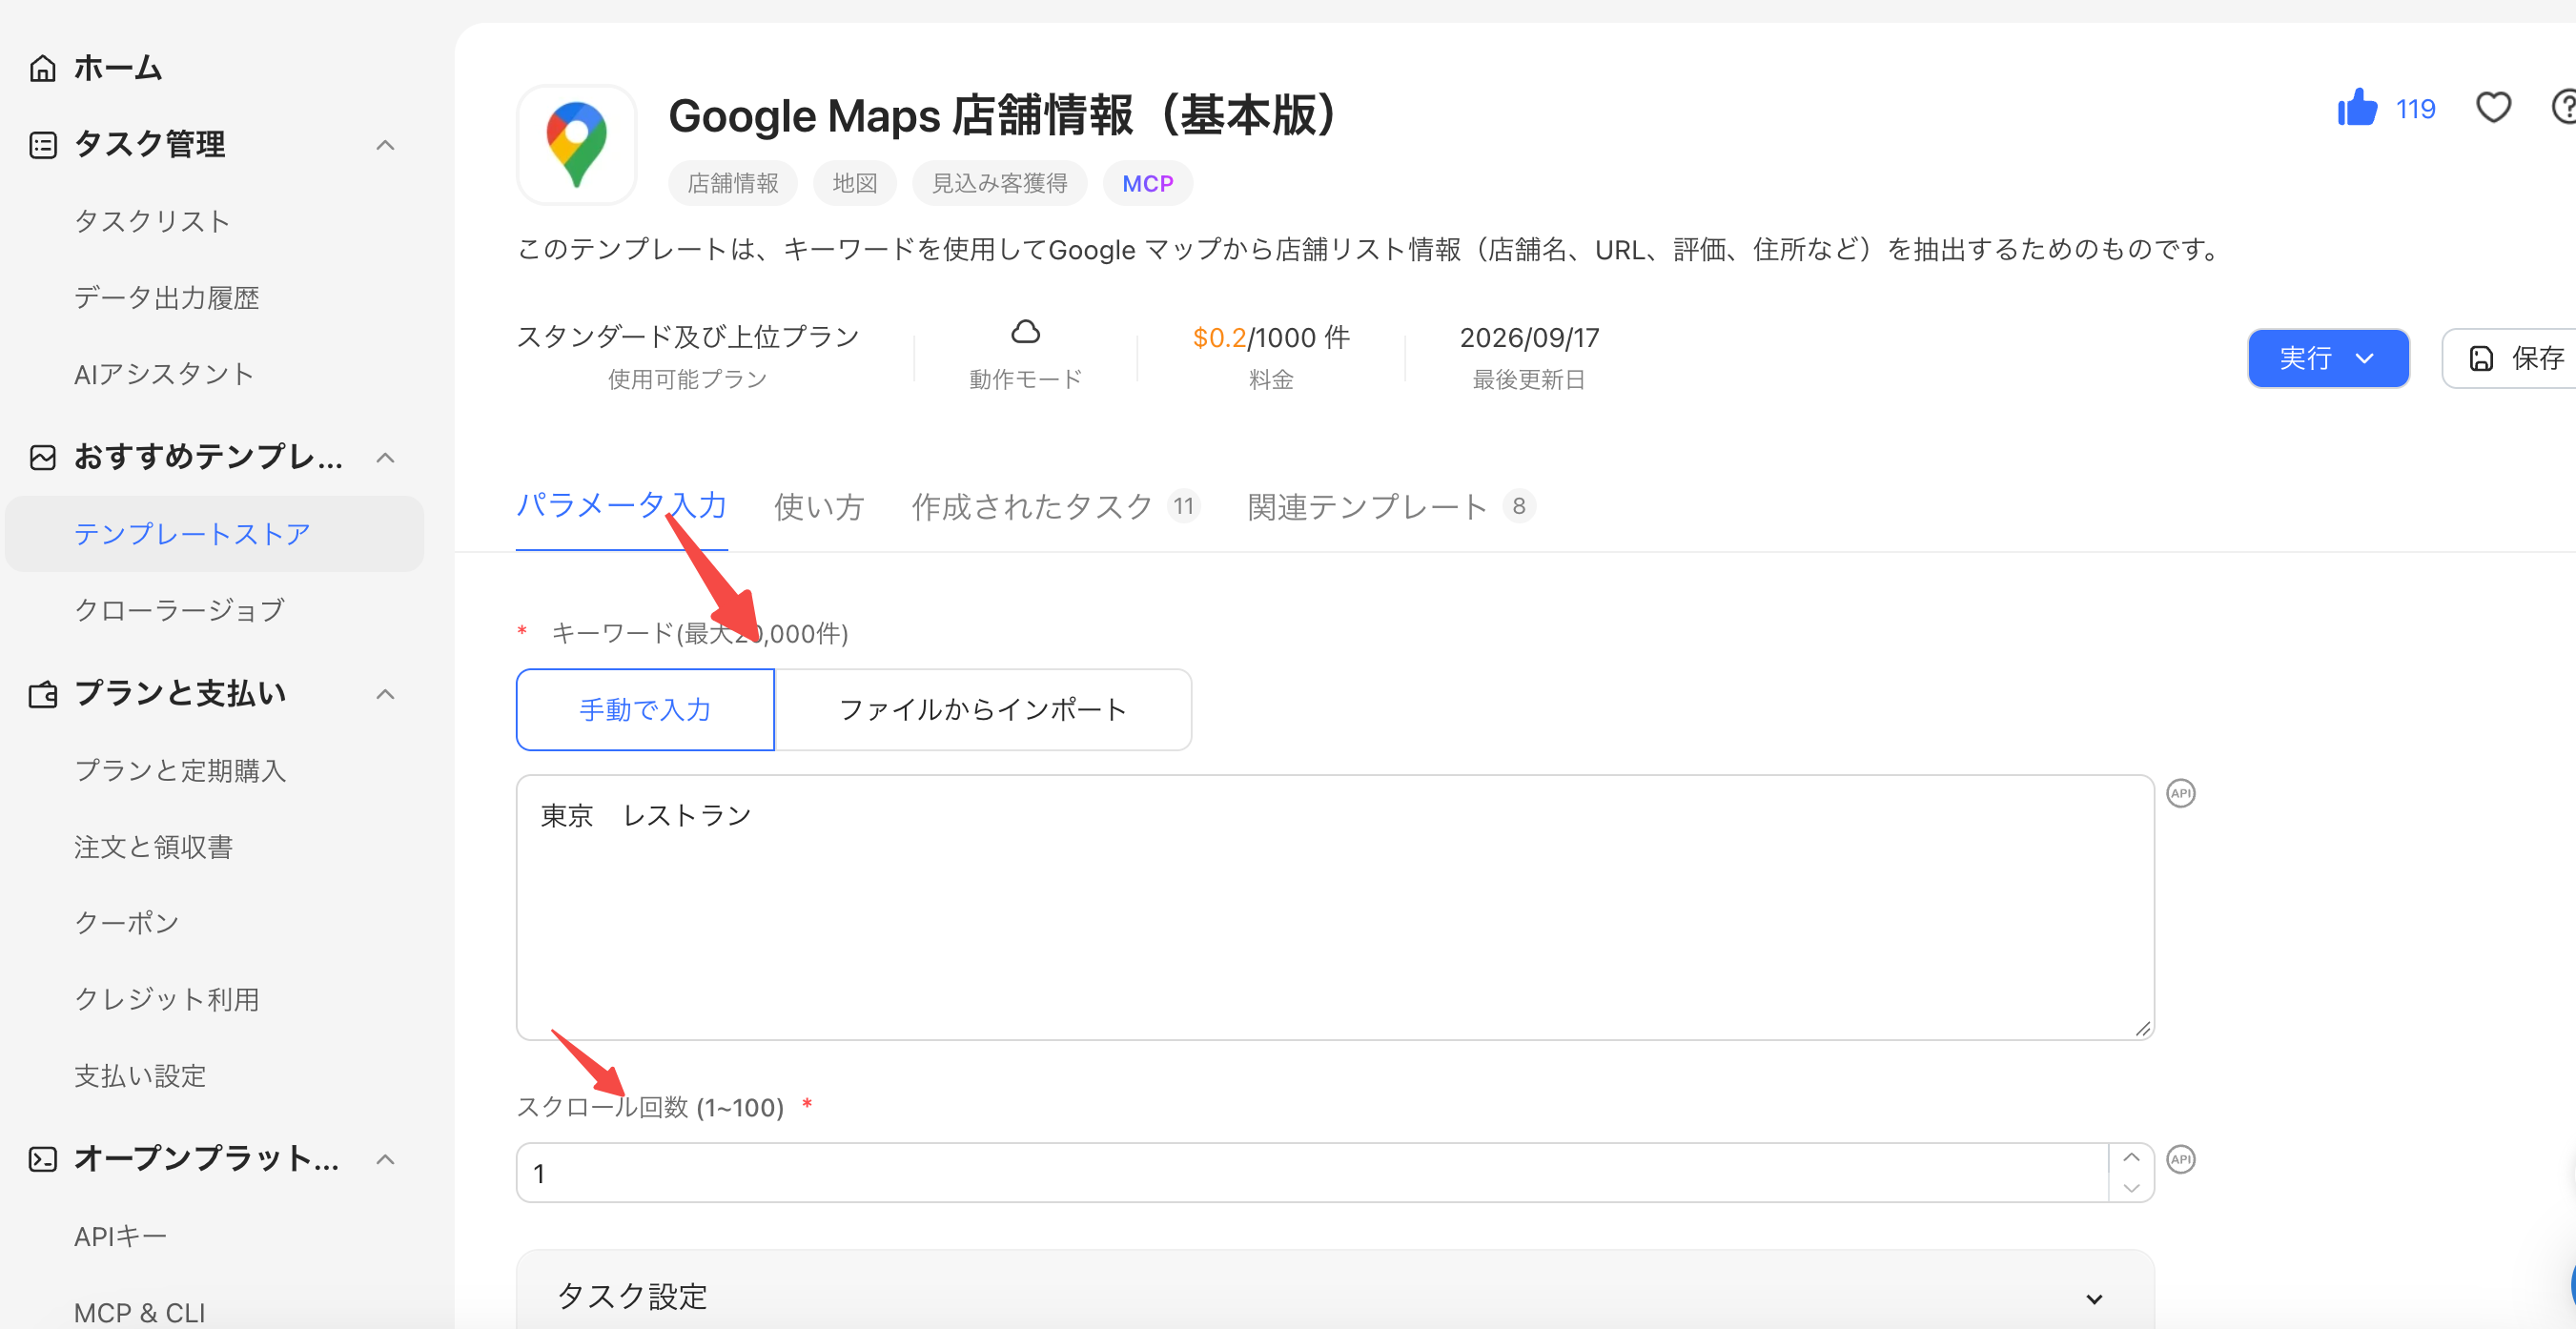Click the タスク管理 list icon
This screenshot has width=2576, height=1329.
[x=42, y=145]
